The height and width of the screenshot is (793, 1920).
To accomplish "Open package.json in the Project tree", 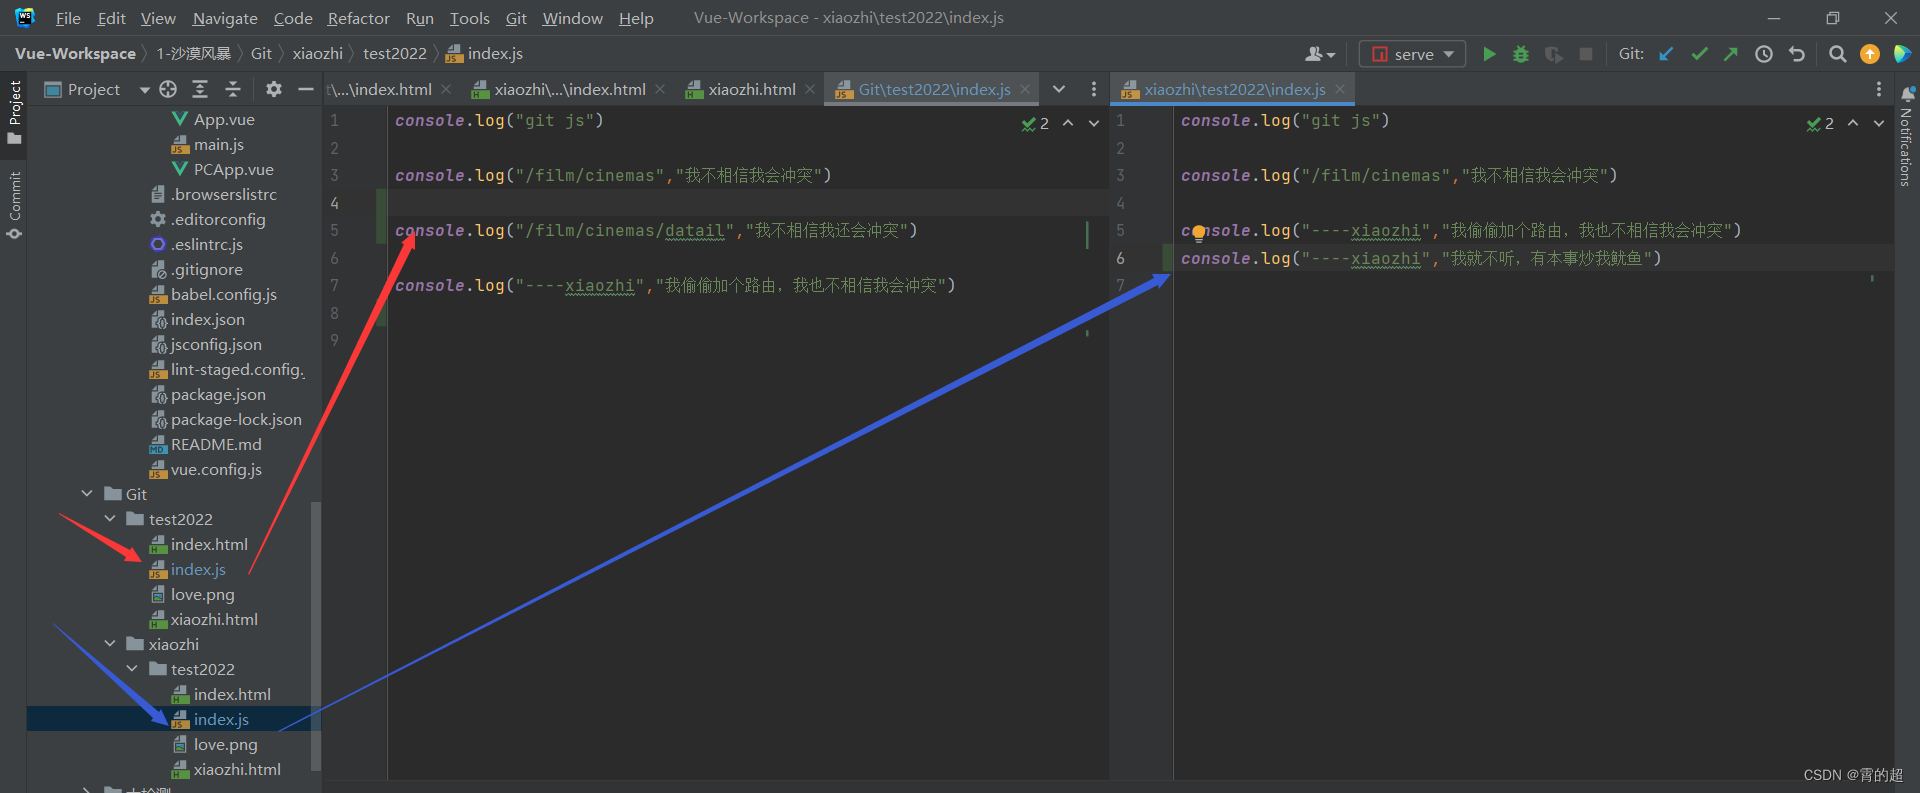I will pos(218,394).
